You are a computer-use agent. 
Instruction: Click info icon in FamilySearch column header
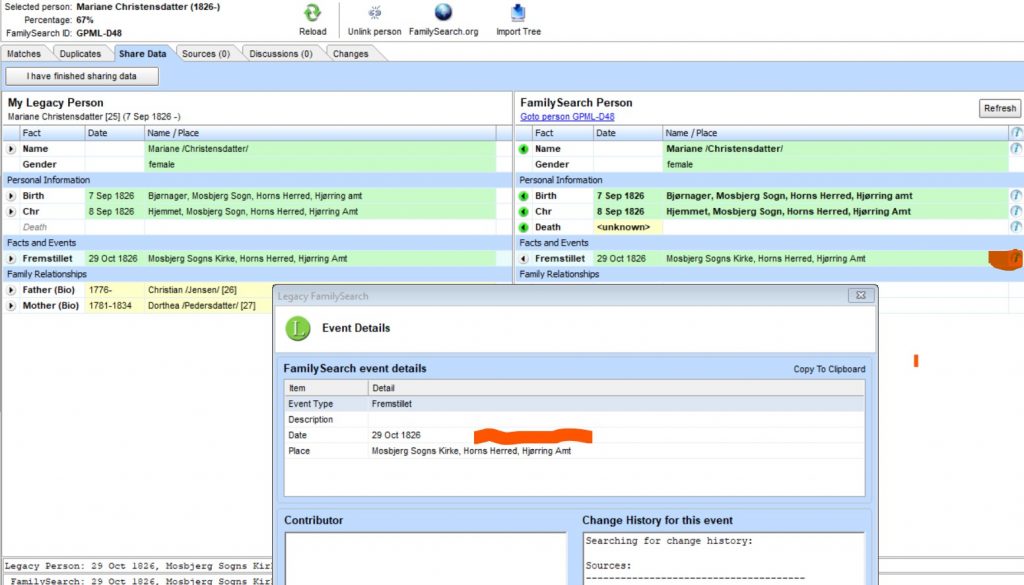coord(1016,133)
